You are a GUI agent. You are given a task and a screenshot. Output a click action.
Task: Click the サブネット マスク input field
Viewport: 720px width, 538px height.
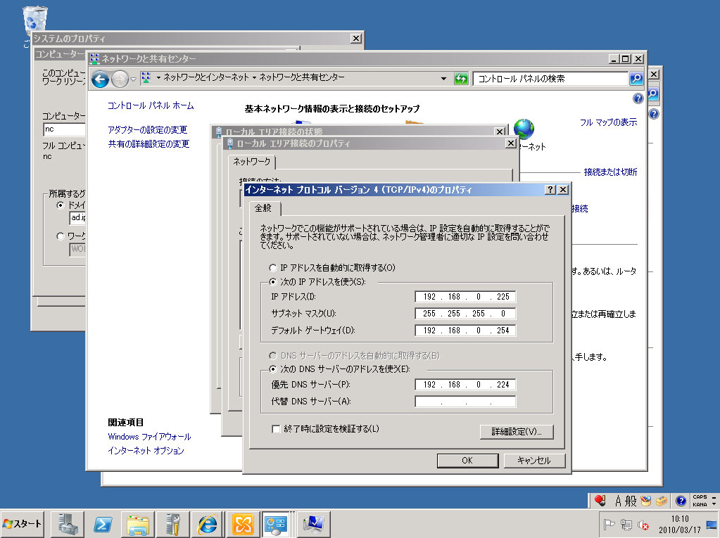coord(465,314)
